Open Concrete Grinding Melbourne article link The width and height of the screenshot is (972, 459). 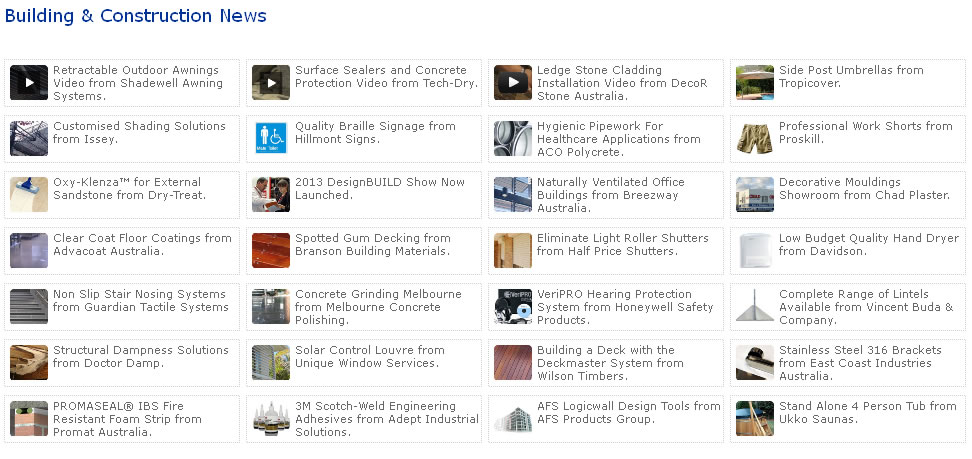coord(378,307)
